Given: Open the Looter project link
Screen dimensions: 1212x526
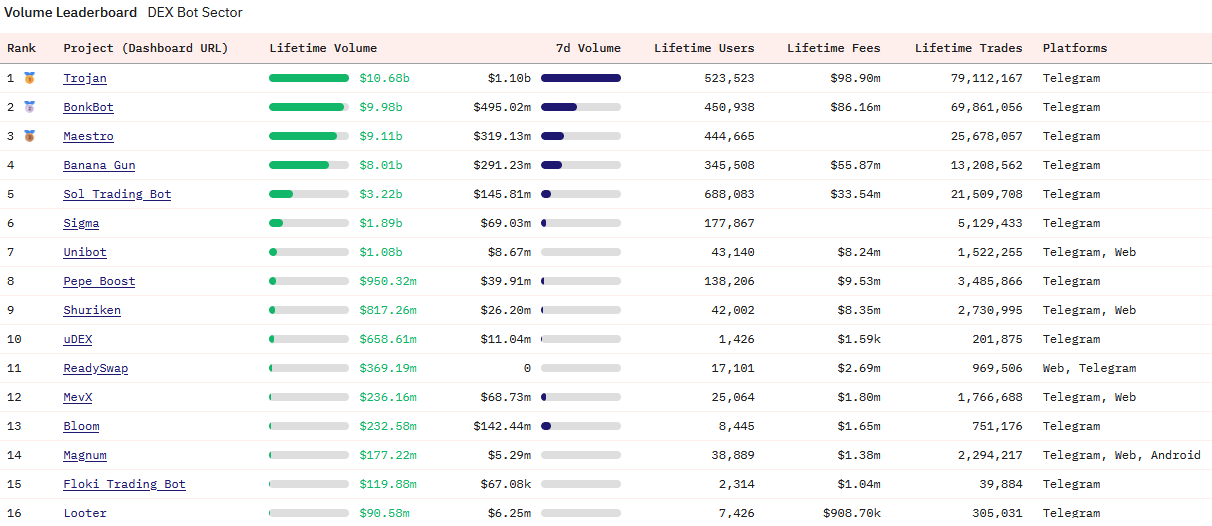Looking at the screenshot, I should pyautogui.click(x=85, y=513).
